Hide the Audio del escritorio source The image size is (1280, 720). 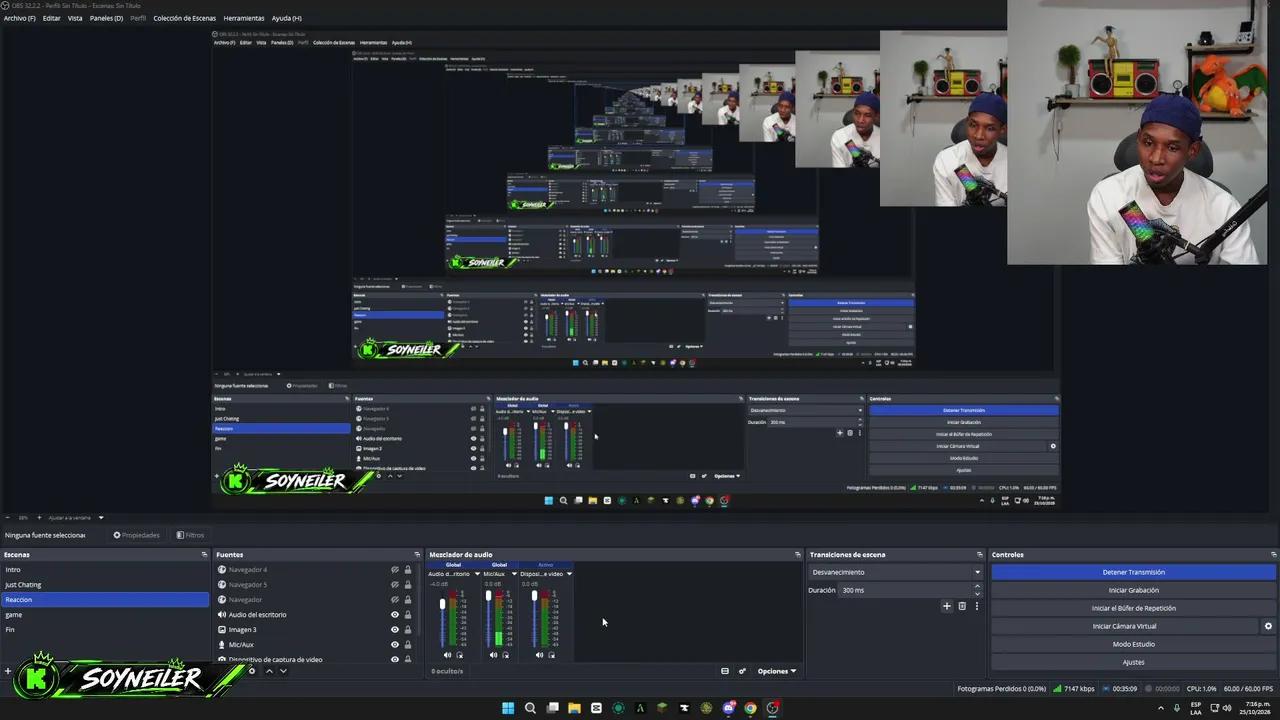pyautogui.click(x=395, y=615)
